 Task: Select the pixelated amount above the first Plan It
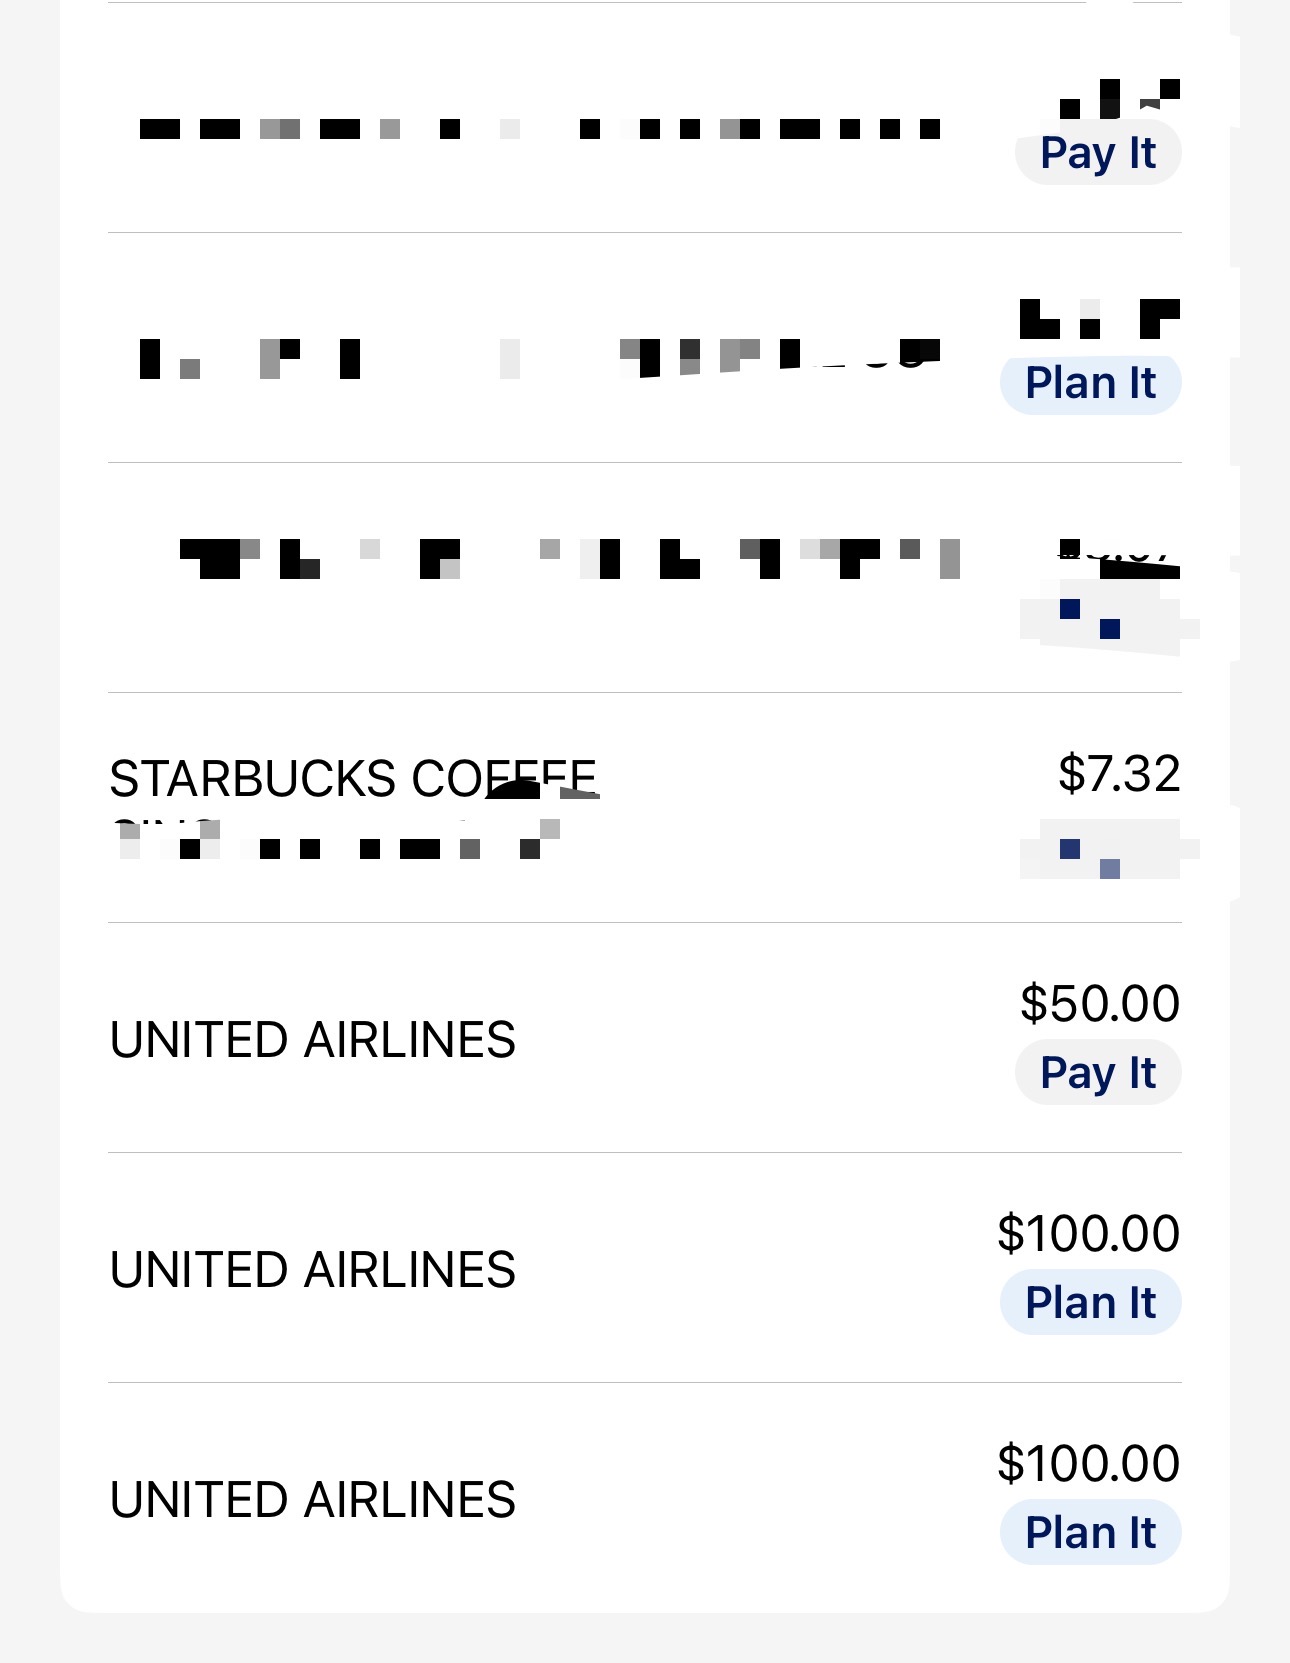pos(1100,319)
